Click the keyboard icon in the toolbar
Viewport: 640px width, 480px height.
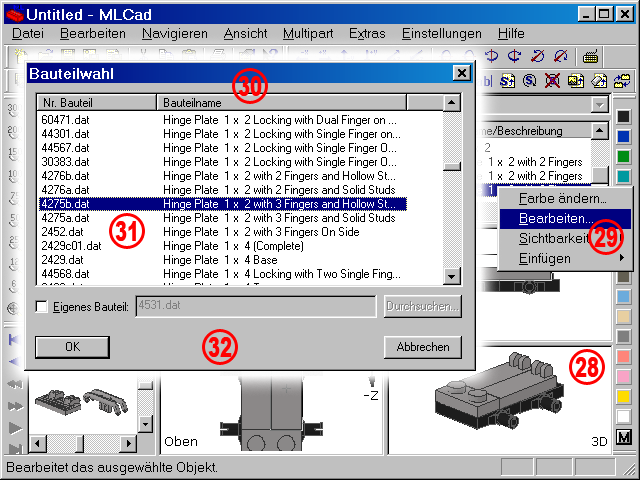tap(590, 56)
